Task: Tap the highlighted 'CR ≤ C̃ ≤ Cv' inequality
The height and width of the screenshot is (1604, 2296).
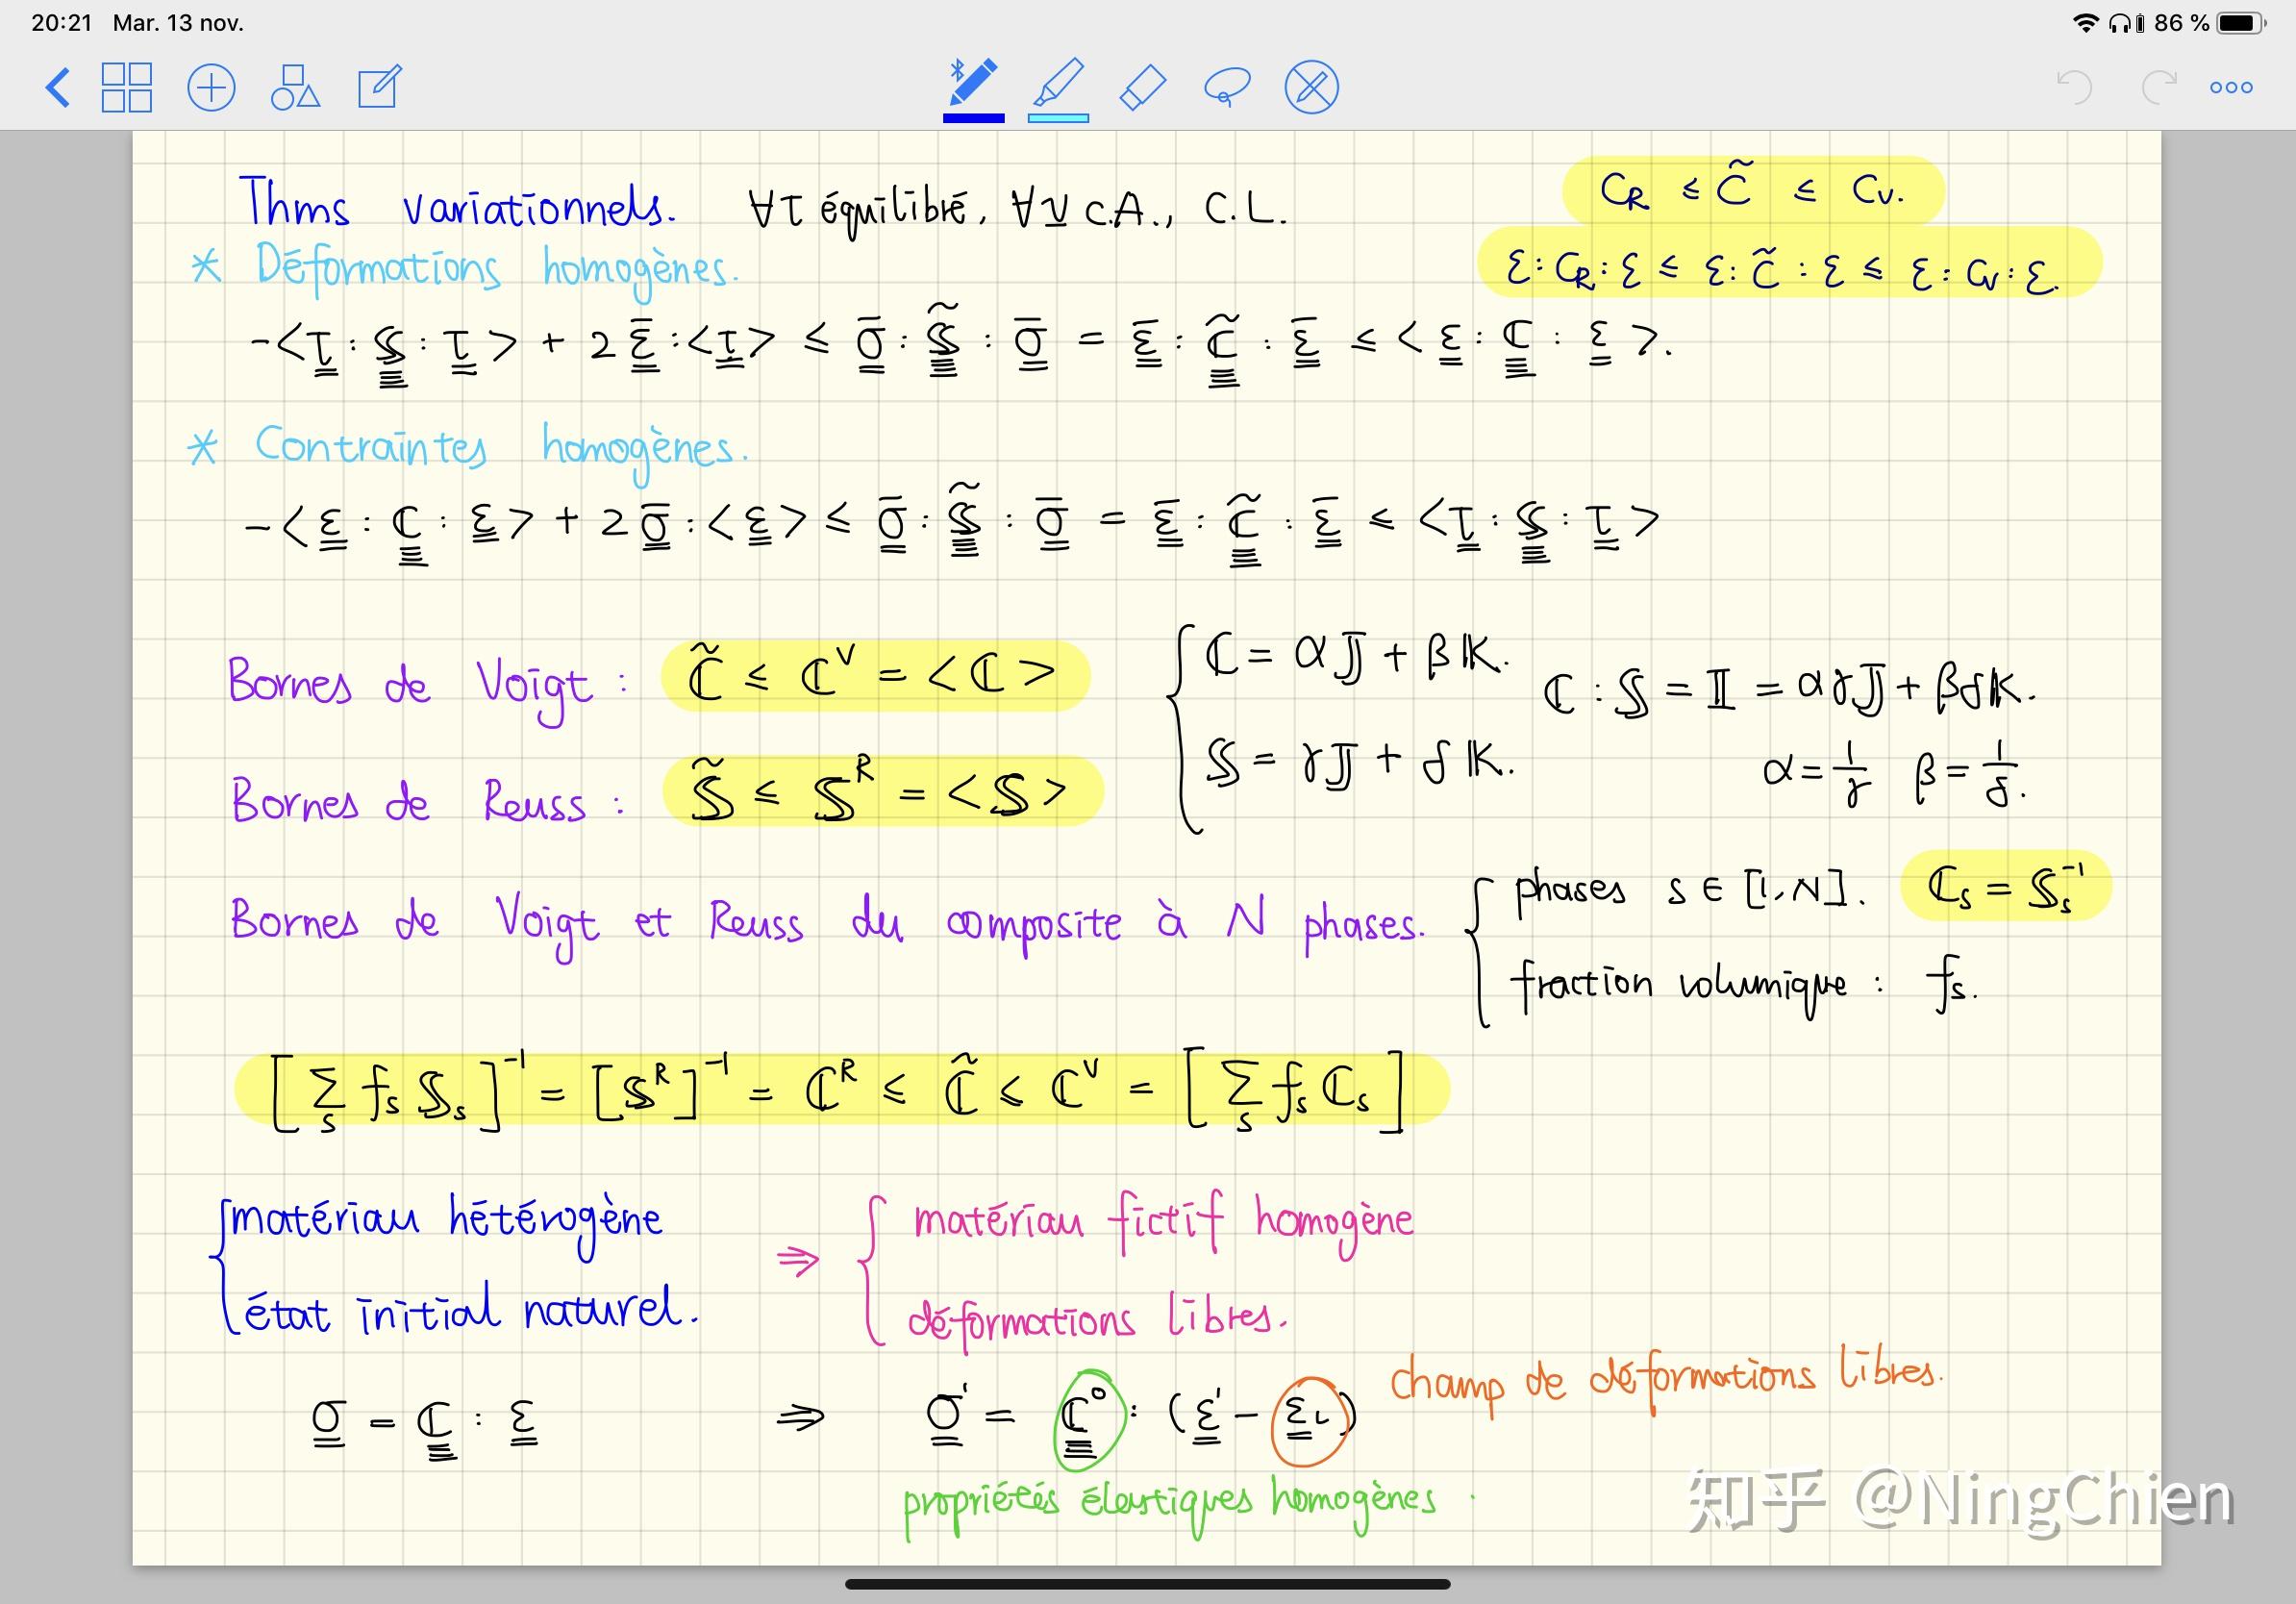Action: pos(1752,189)
